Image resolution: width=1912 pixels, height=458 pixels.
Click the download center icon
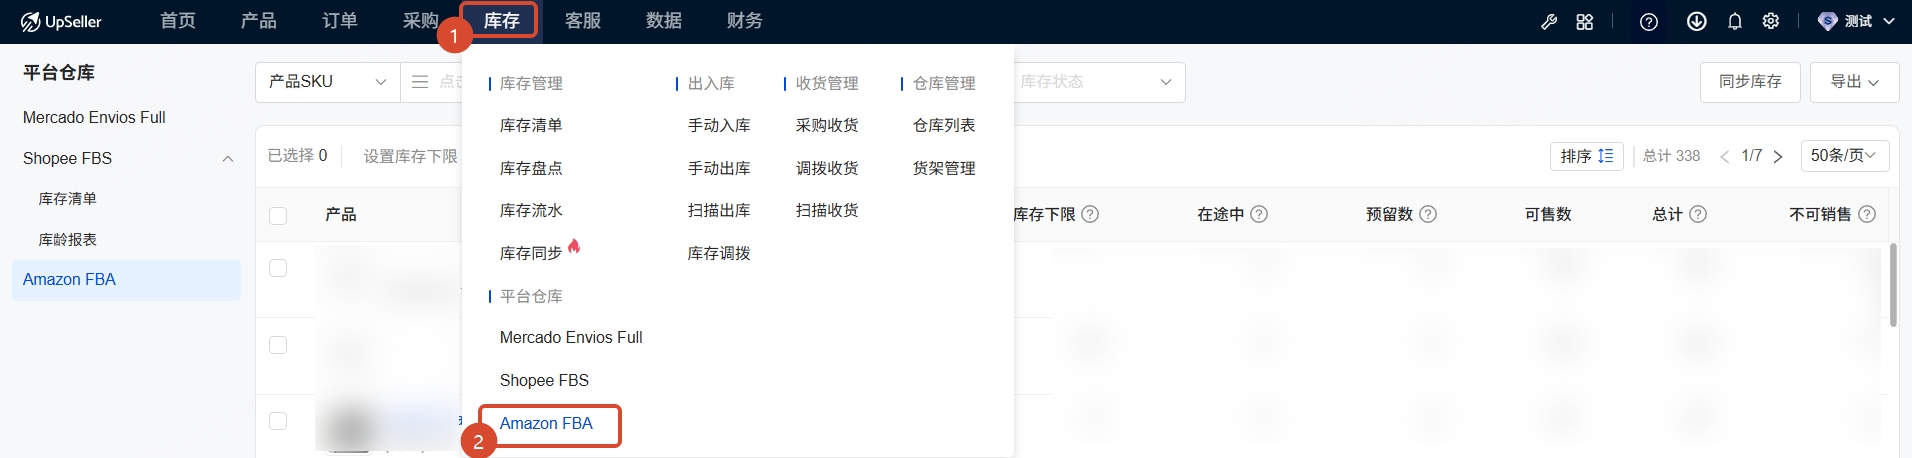pyautogui.click(x=1697, y=21)
